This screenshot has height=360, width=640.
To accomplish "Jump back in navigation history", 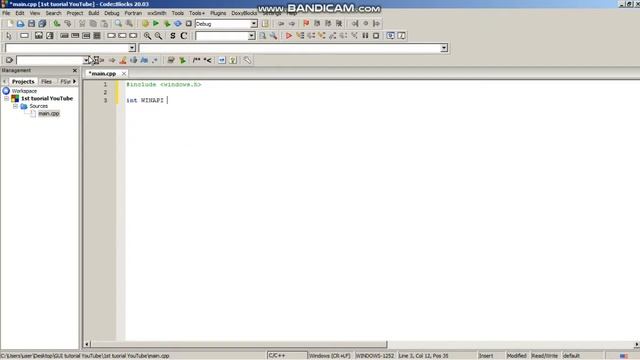I will click(281, 24).
